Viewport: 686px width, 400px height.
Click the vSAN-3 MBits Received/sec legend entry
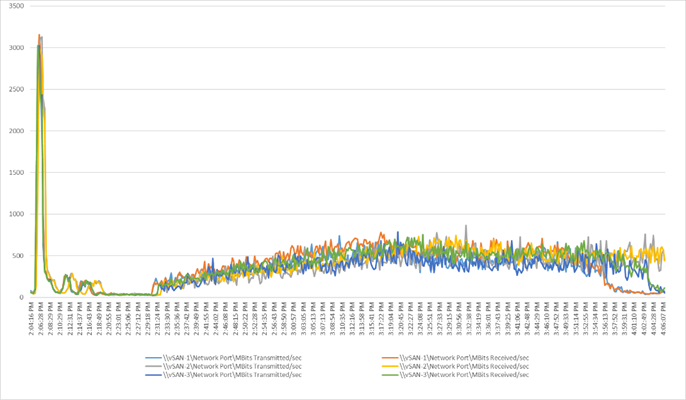[x=455, y=375]
